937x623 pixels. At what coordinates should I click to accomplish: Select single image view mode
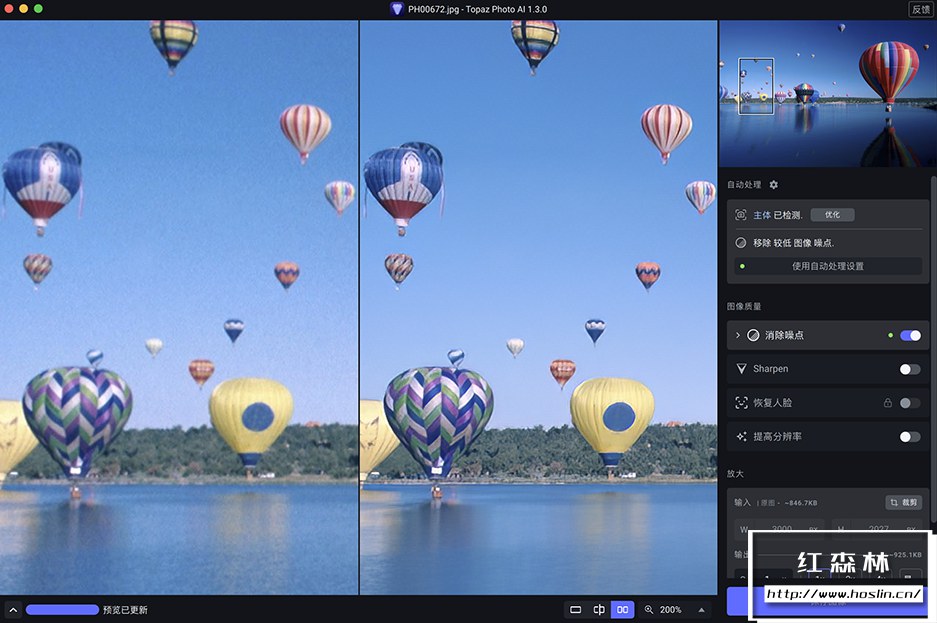(575, 609)
